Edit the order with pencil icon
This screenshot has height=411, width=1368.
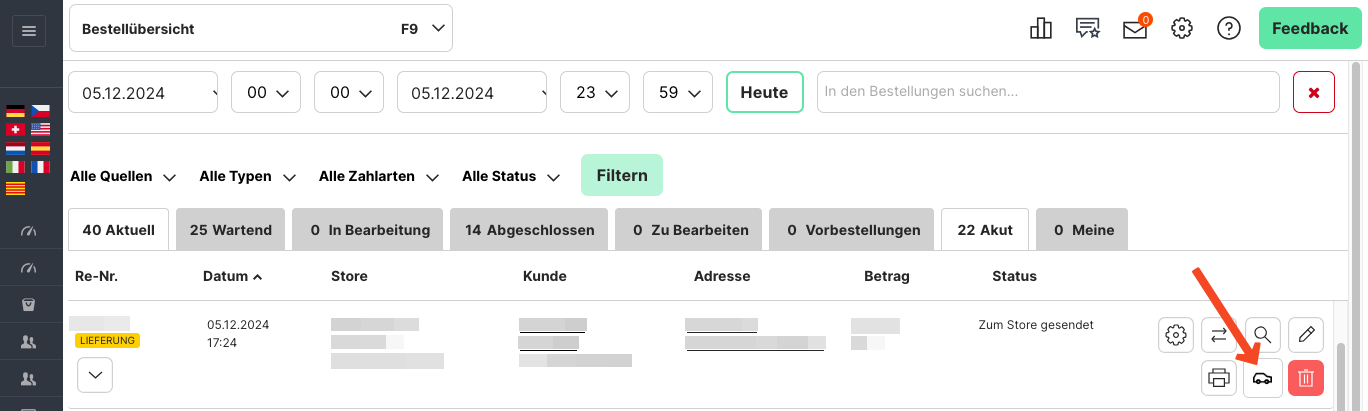[1306, 334]
